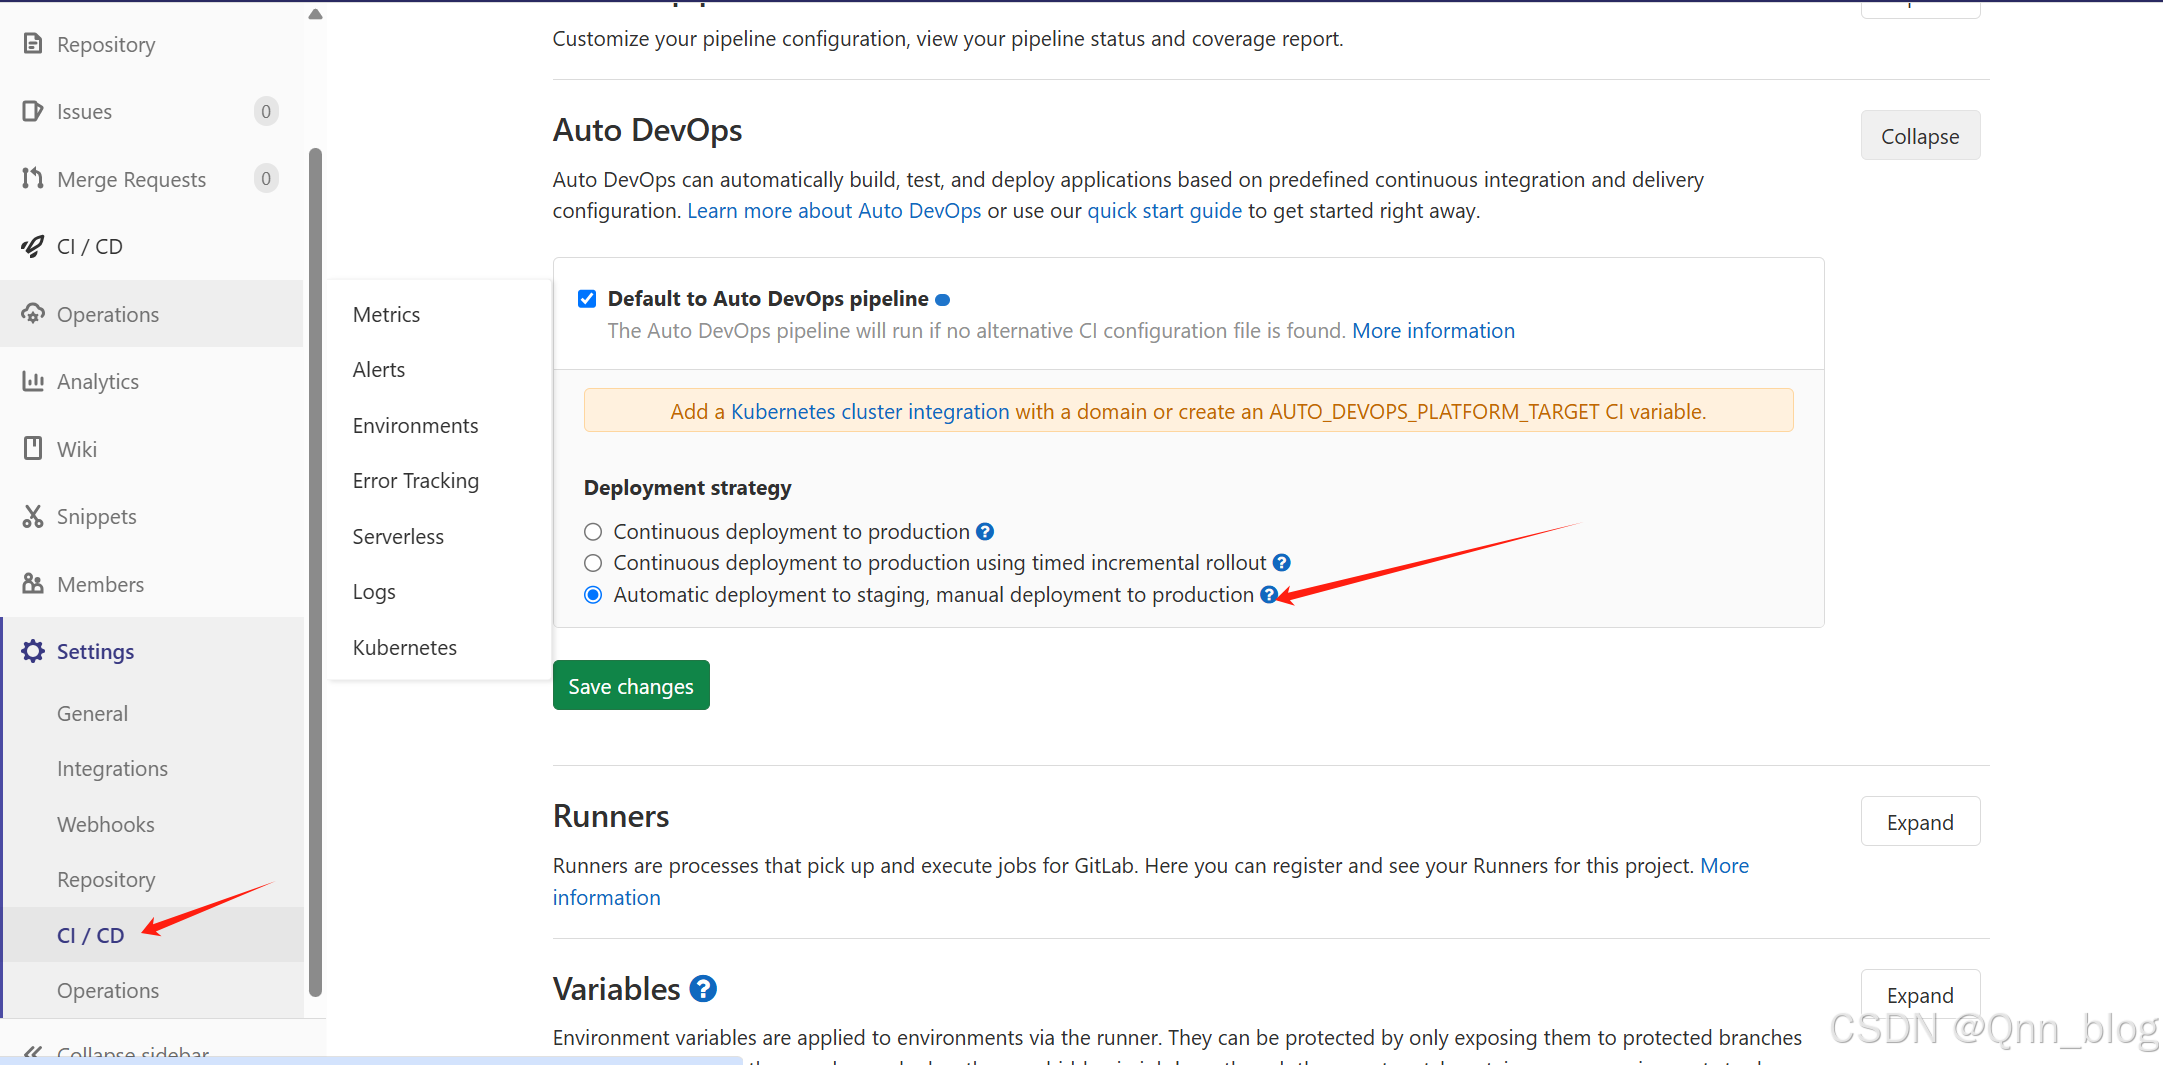
Task: Open the Webhooks settings page
Action: pos(105,824)
